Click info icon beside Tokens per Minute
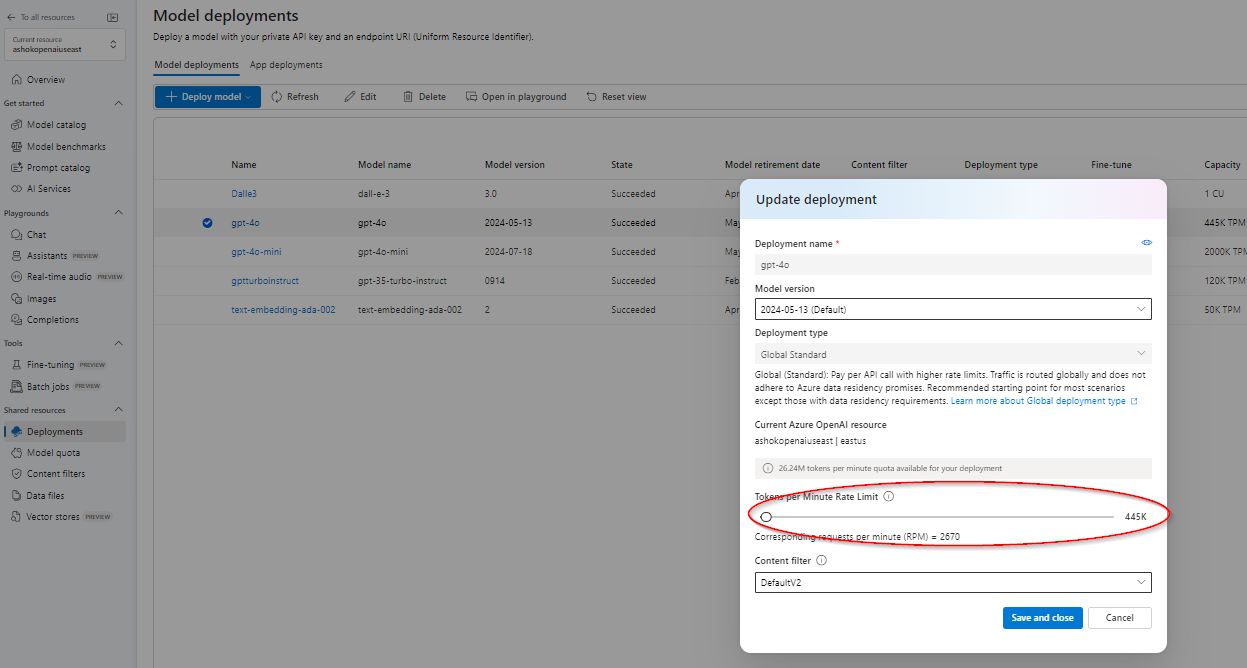The image size is (1247, 668). coord(889,496)
